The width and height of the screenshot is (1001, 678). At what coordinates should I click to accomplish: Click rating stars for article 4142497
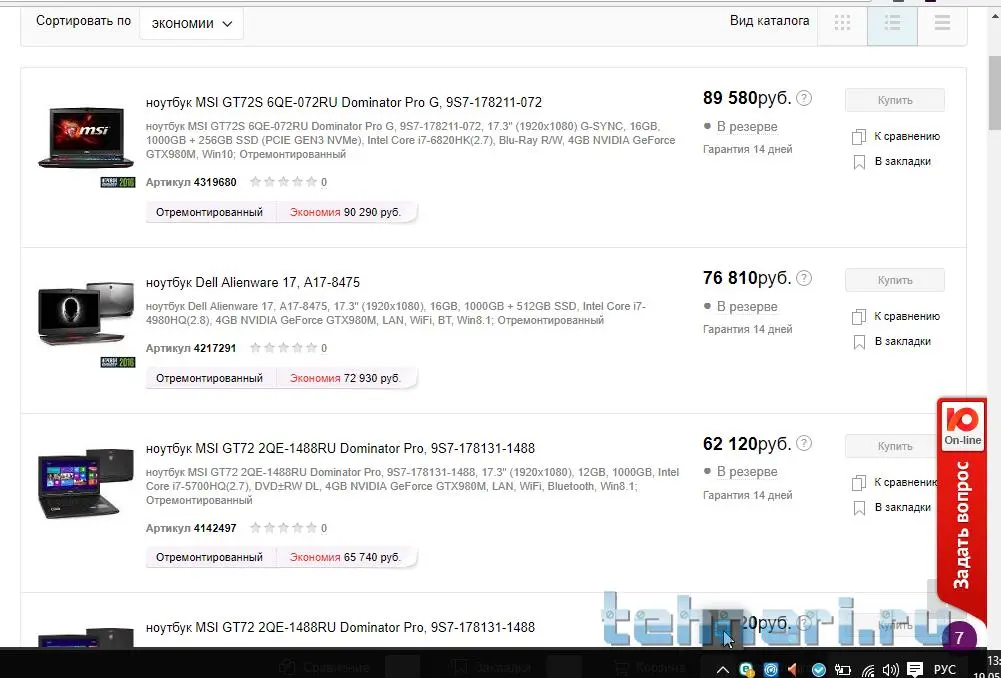283,528
